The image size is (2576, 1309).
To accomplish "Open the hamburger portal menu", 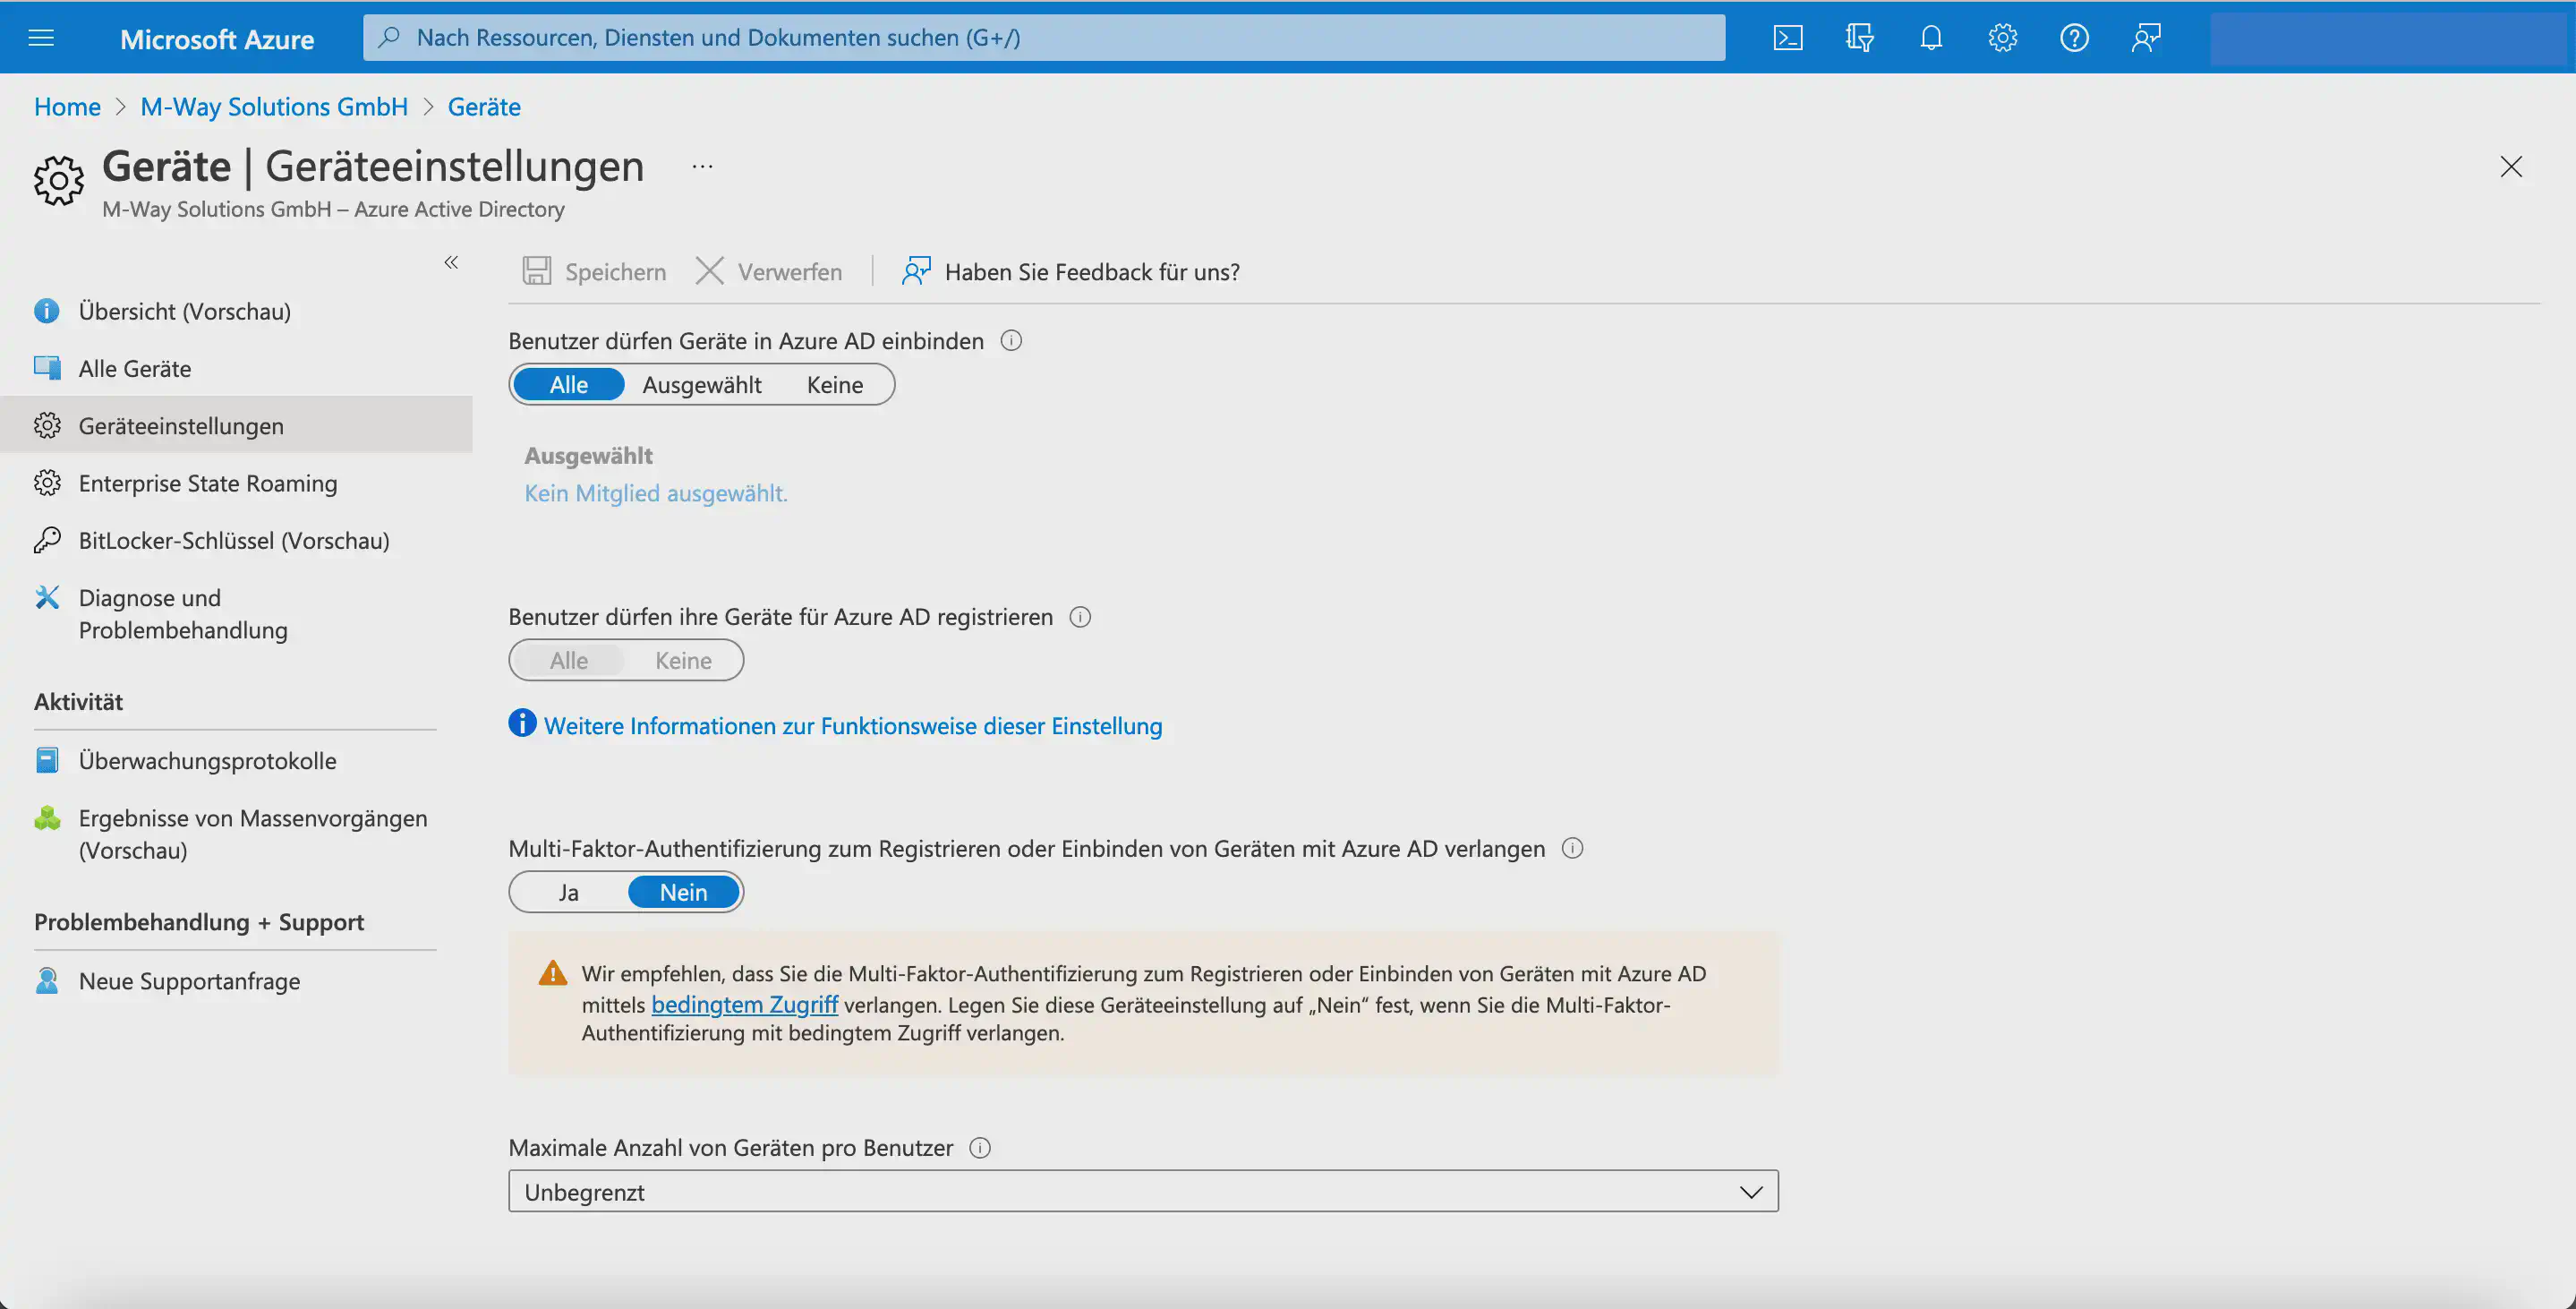I will coord(41,38).
